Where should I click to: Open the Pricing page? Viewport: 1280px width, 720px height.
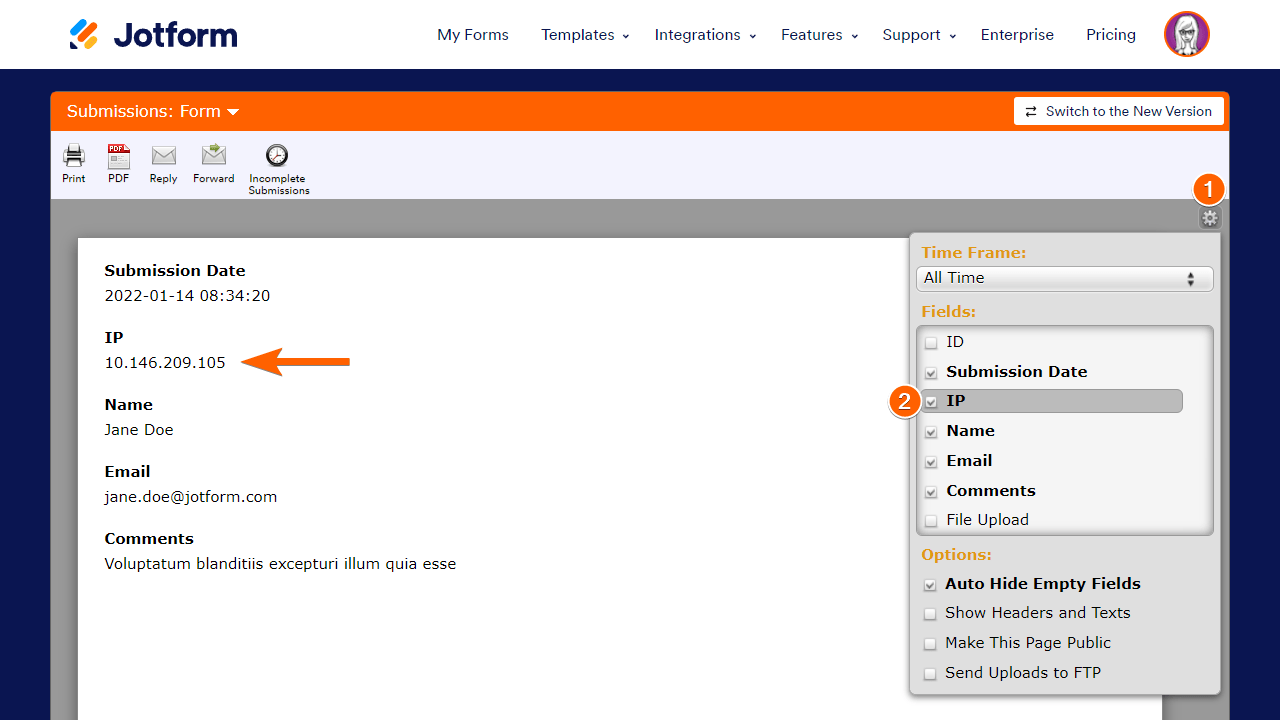pyautogui.click(x=1111, y=35)
